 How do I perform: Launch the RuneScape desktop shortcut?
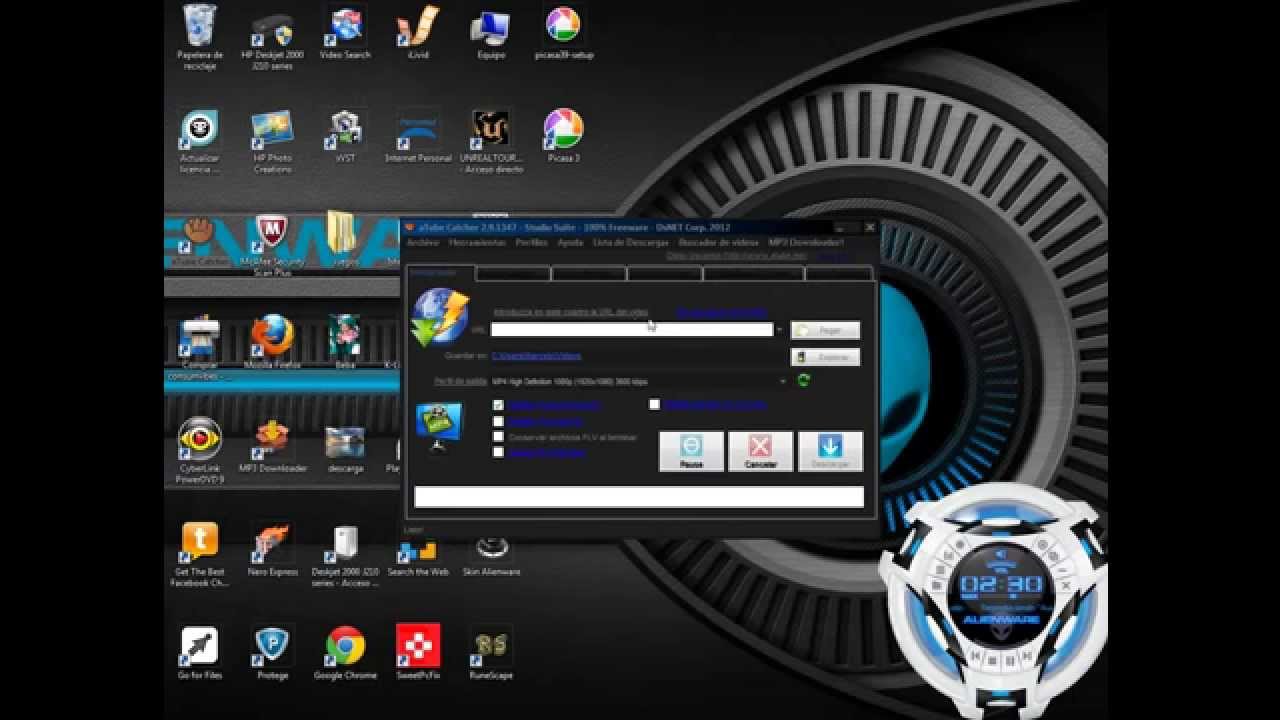click(x=491, y=654)
